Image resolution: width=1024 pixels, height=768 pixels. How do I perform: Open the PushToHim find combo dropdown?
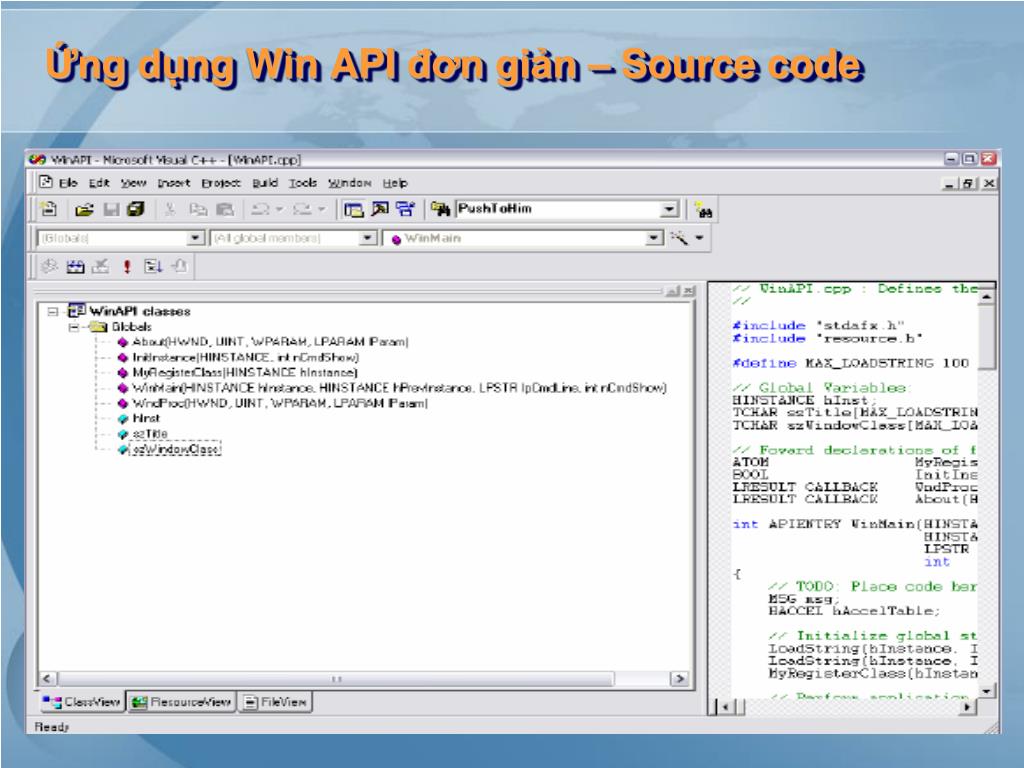pos(669,210)
